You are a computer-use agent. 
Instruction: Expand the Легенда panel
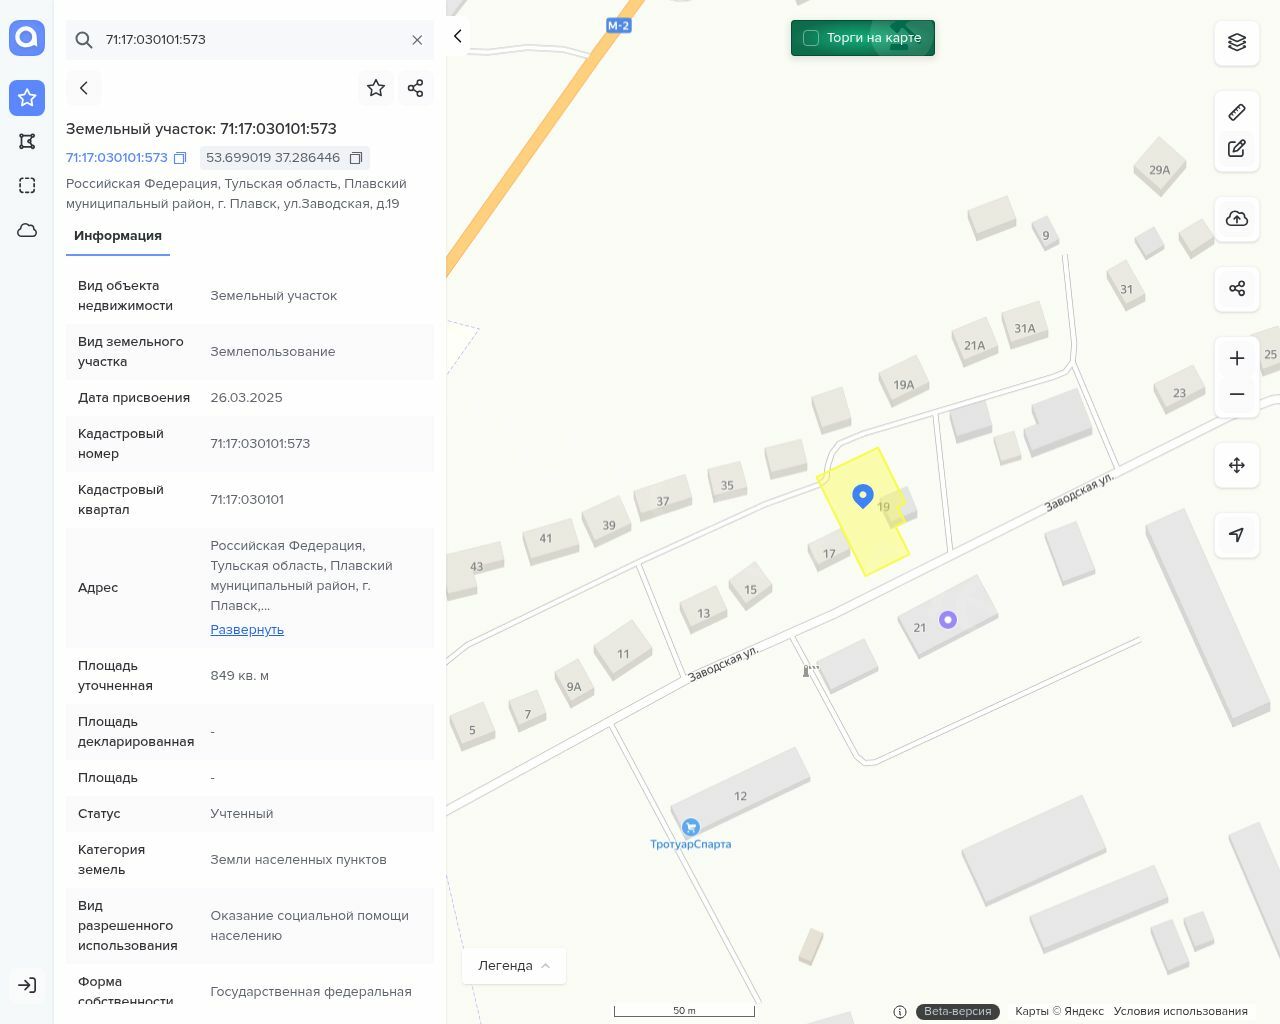(x=514, y=965)
